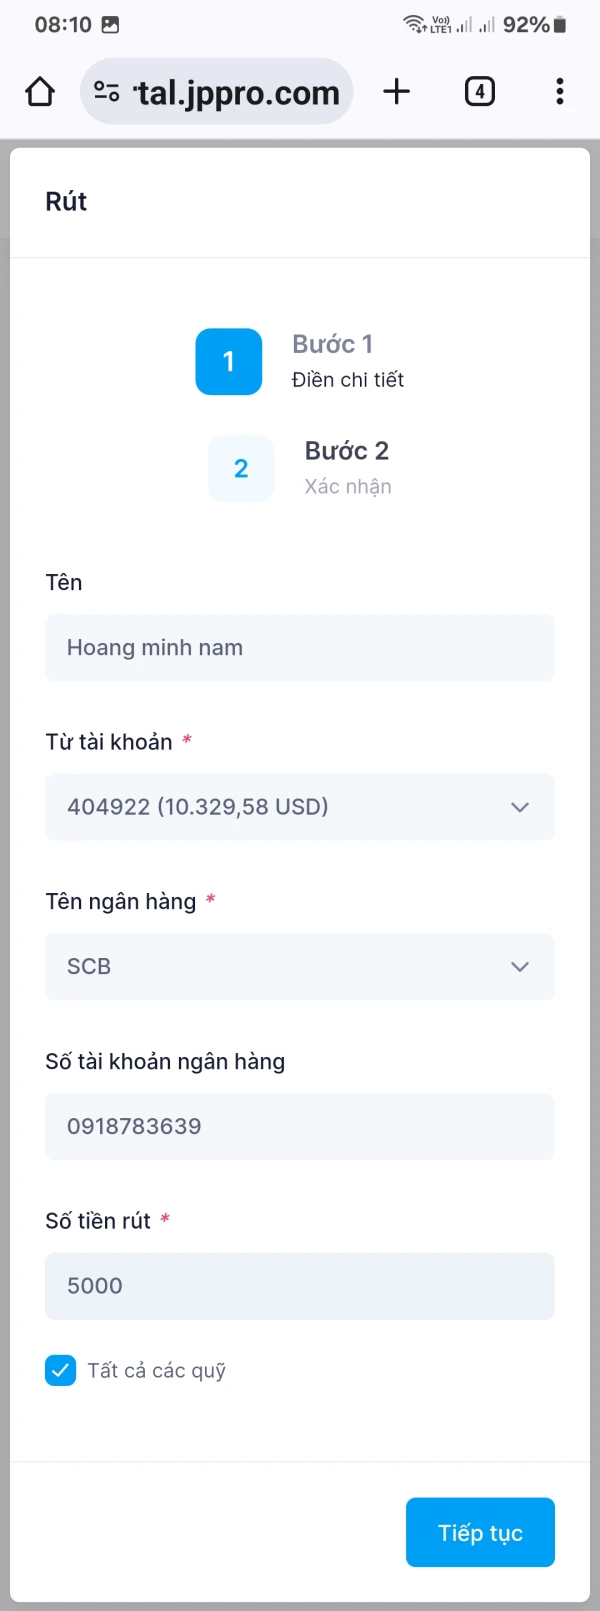Click the bank account number field
The width and height of the screenshot is (600, 1611).
click(299, 1126)
